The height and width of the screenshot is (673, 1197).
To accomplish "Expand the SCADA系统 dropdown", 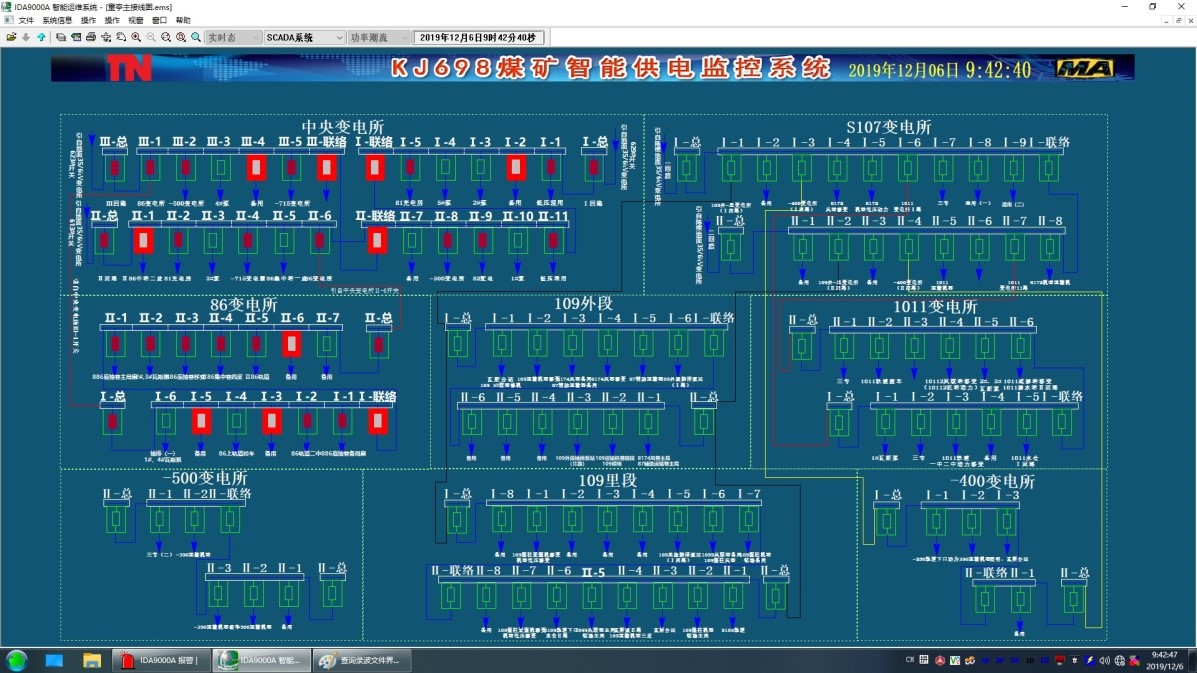I will pyautogui.click(x=303, y=37).
